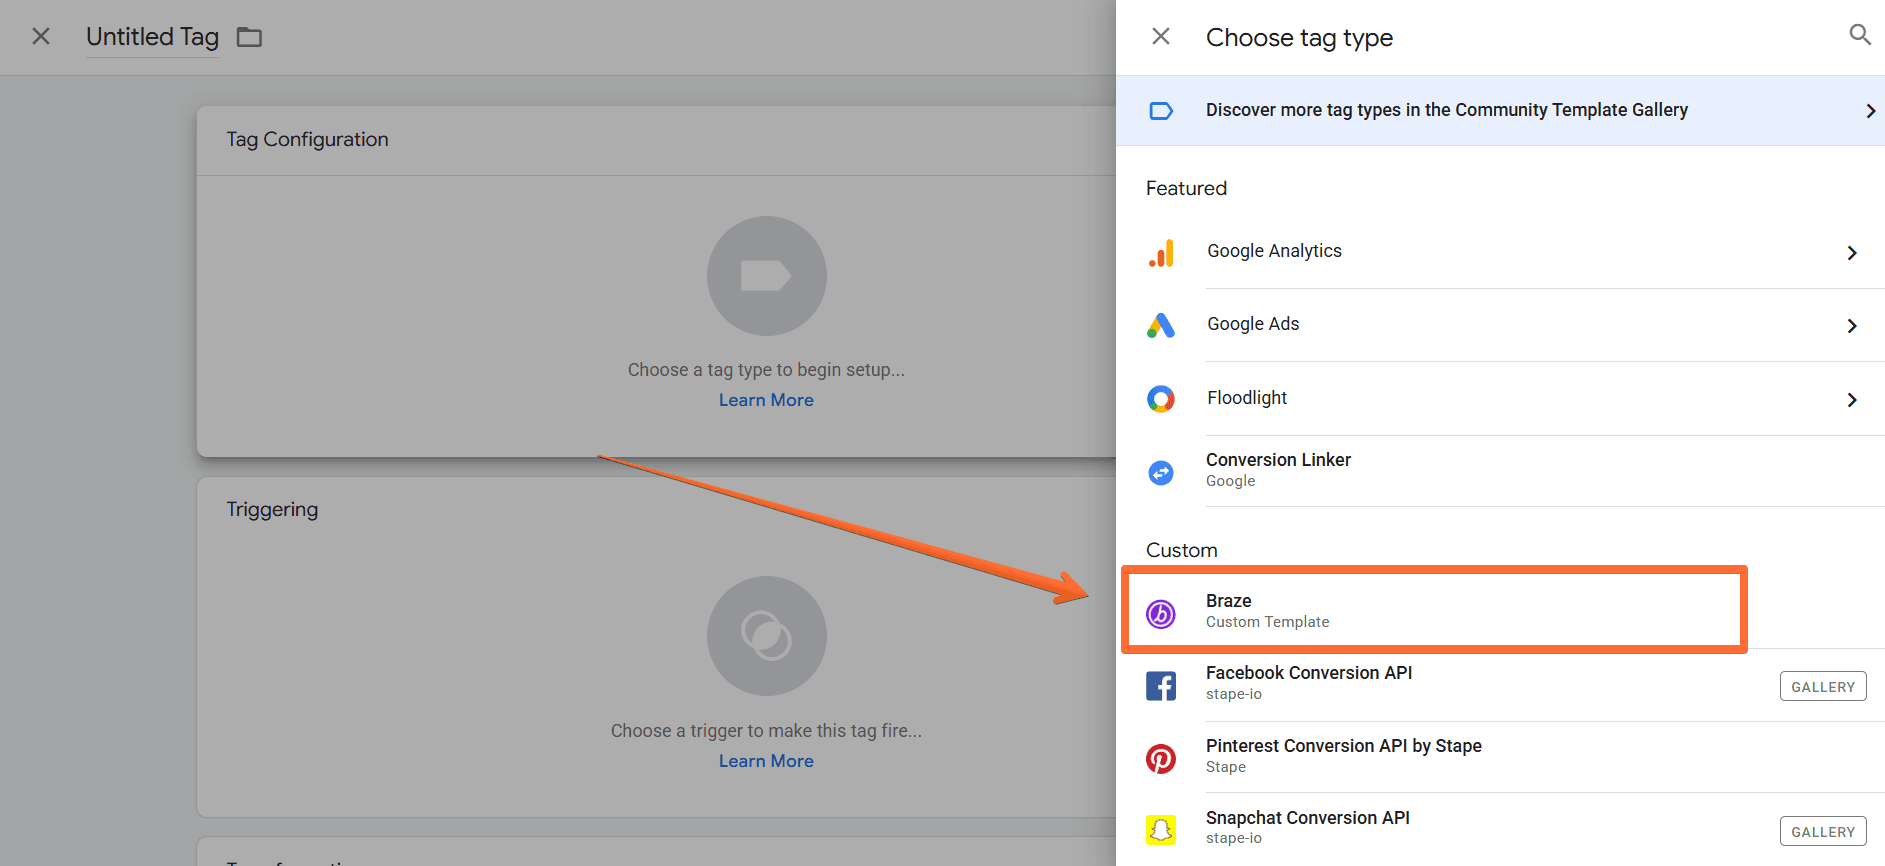
Task: Click GALLERY badge on Facebook Conversion API
Action: 1823,686
